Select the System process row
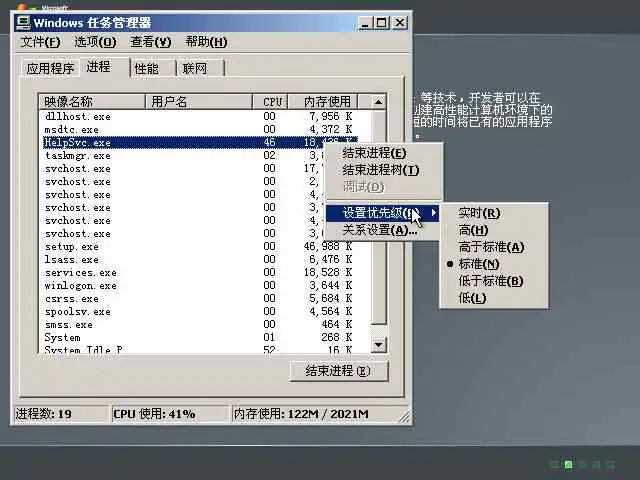The width and height of the screenshot is (640, 480). [x=199, y=338]
